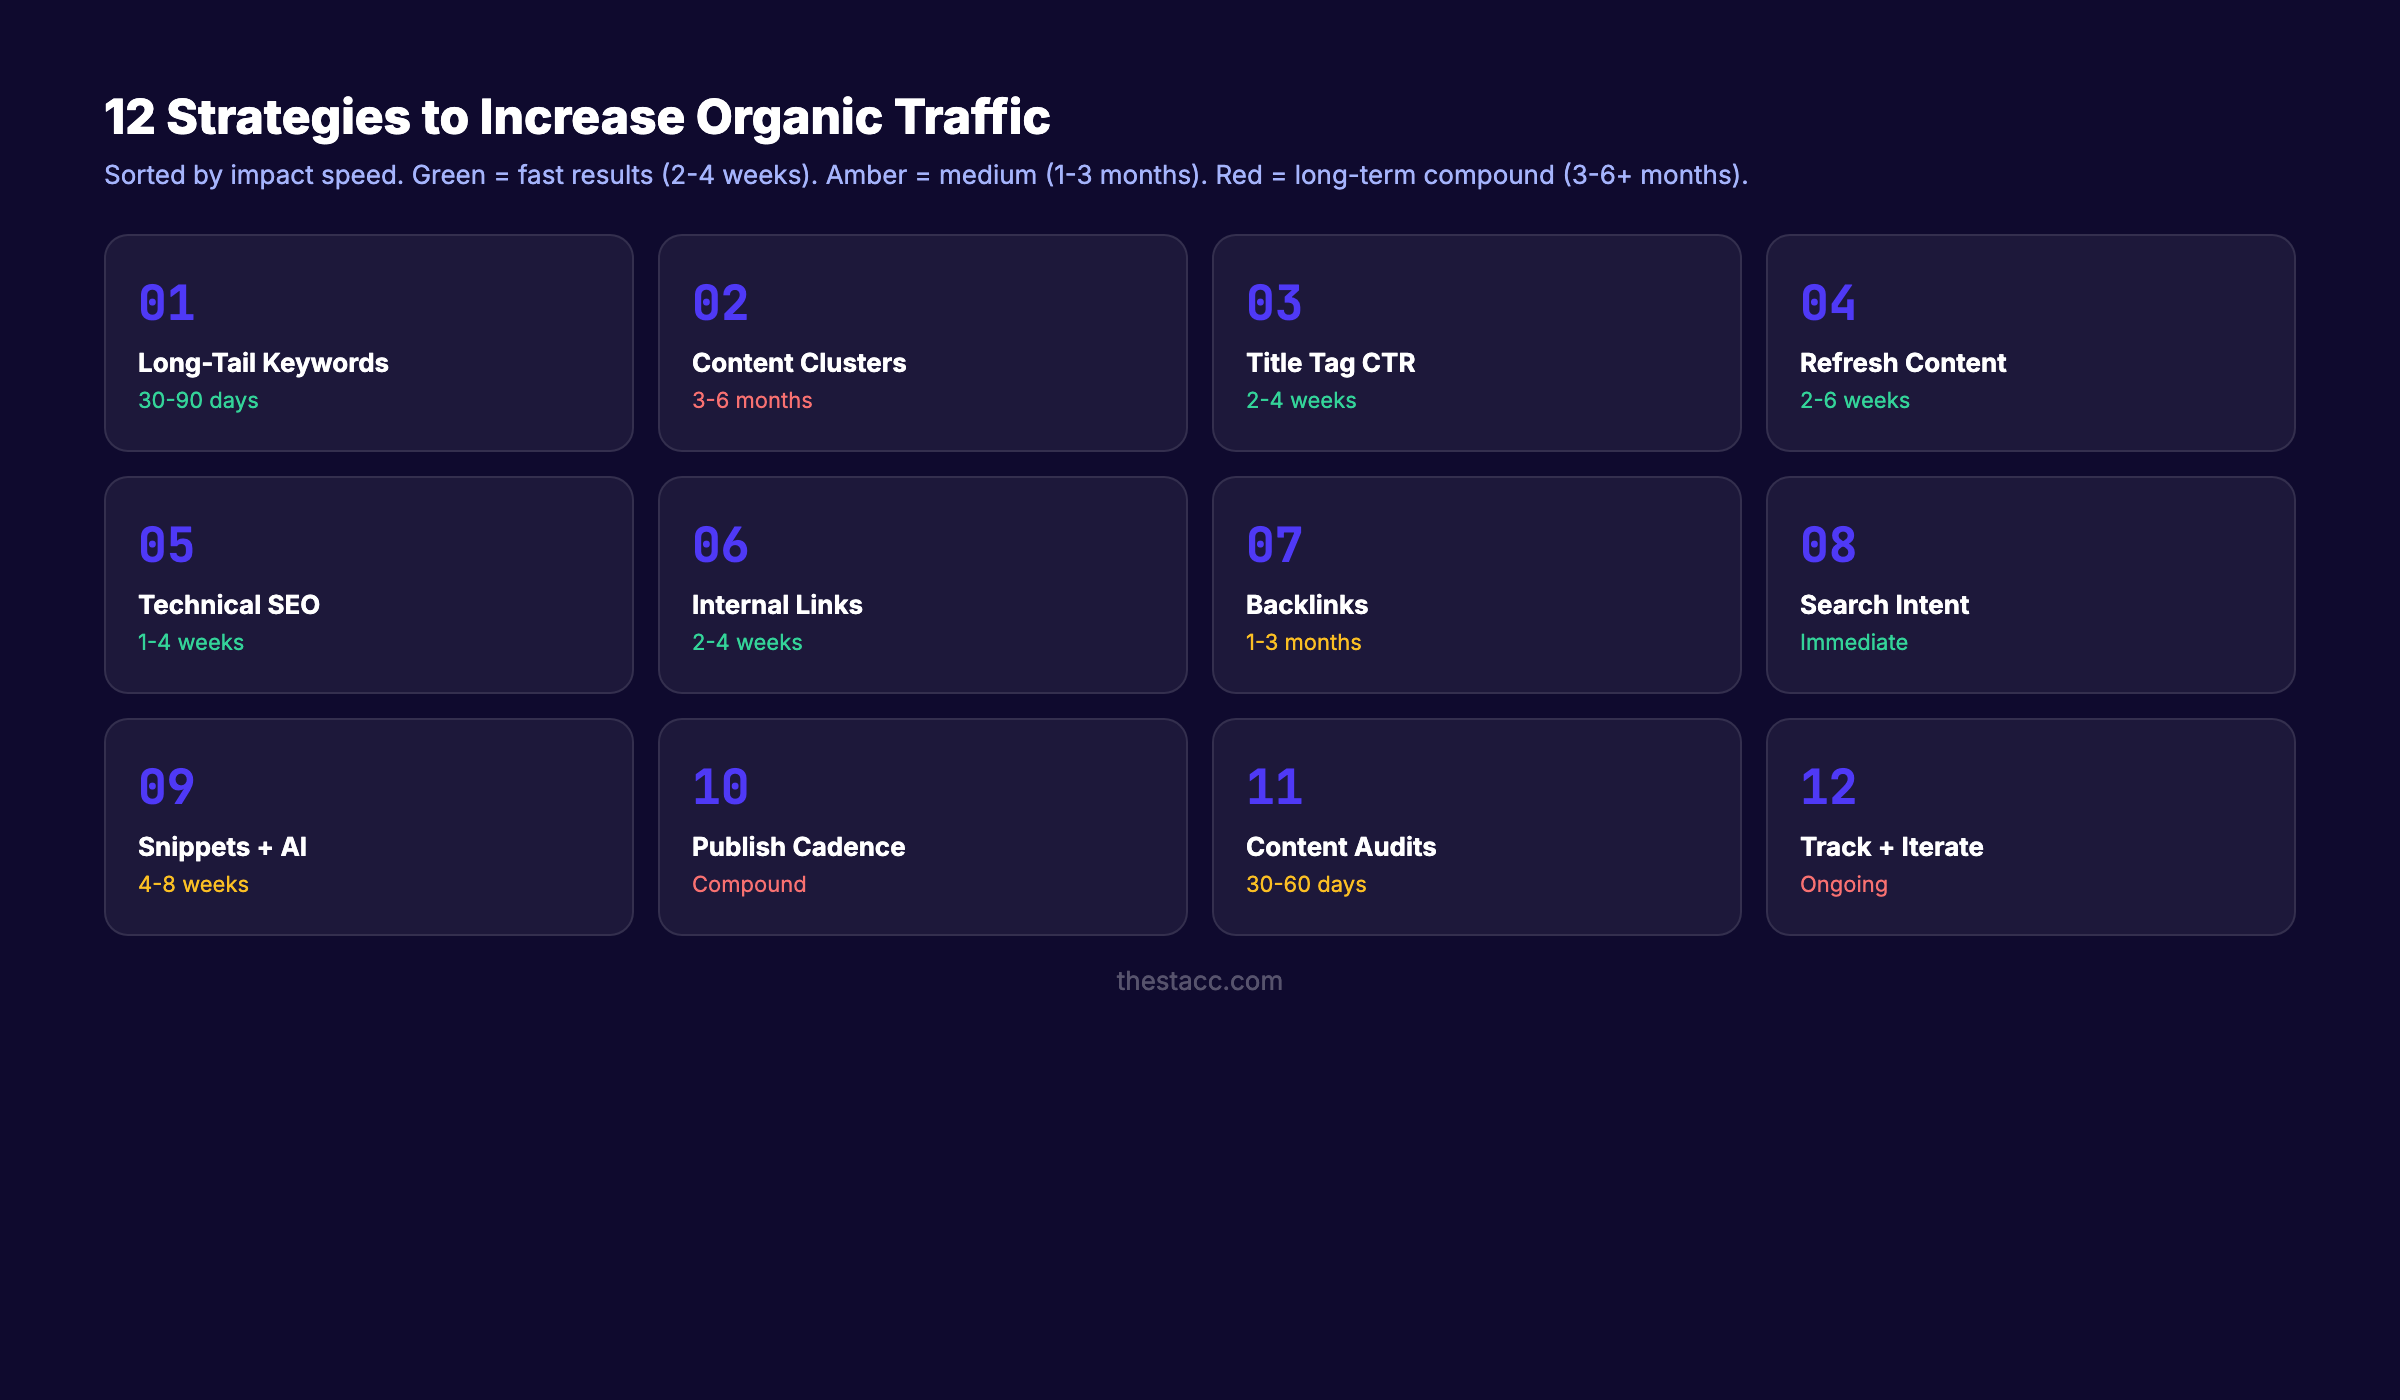Open the Track + Iterate card
The image size is (2400, 1400).
click(x=2032, y=827)
